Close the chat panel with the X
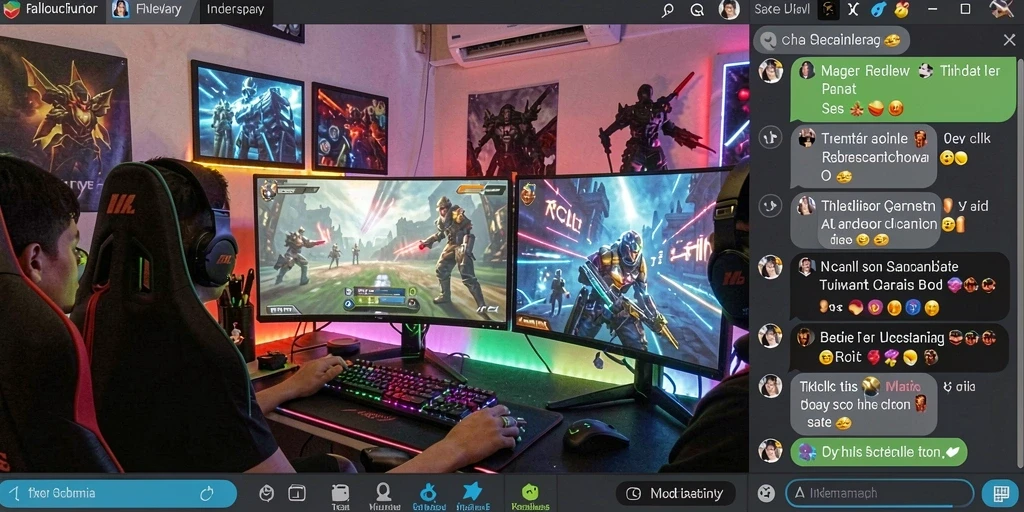 (x=1009, y=40)
